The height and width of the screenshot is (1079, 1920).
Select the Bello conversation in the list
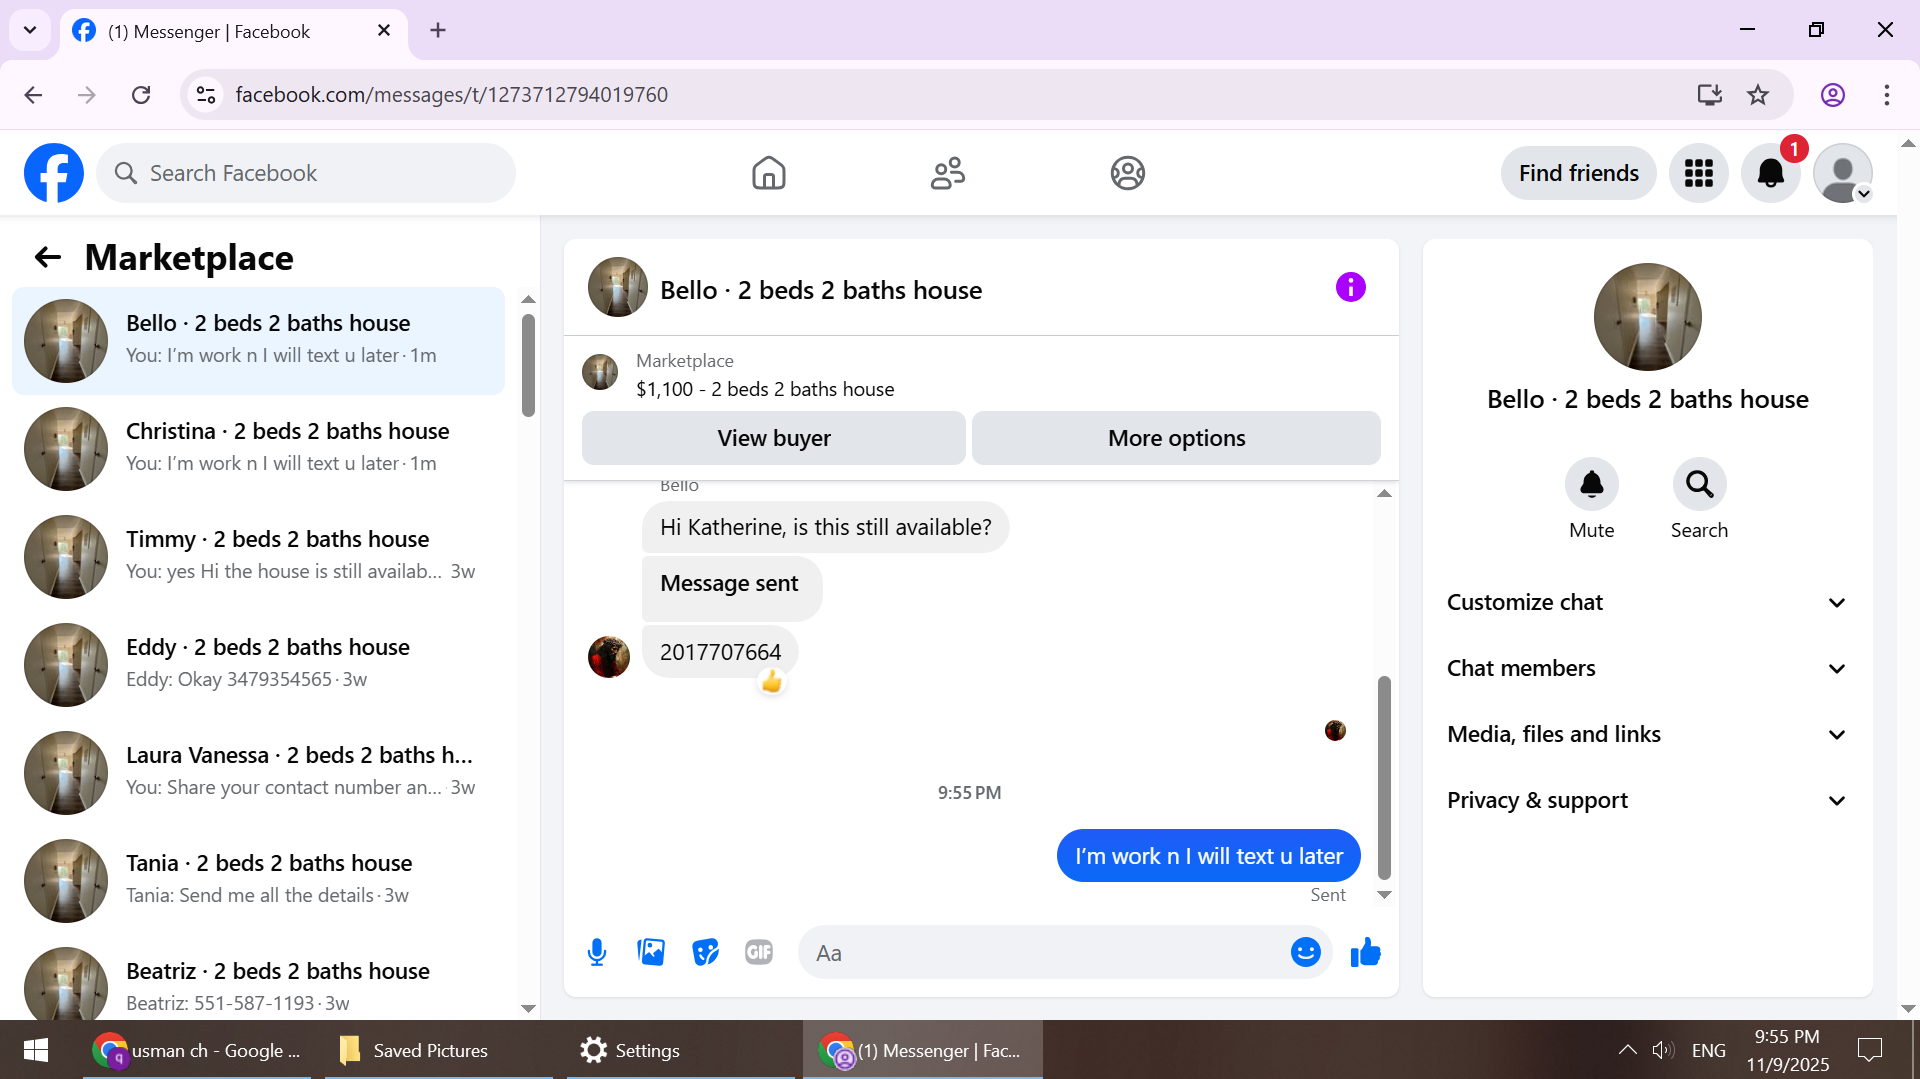[258, 341]
